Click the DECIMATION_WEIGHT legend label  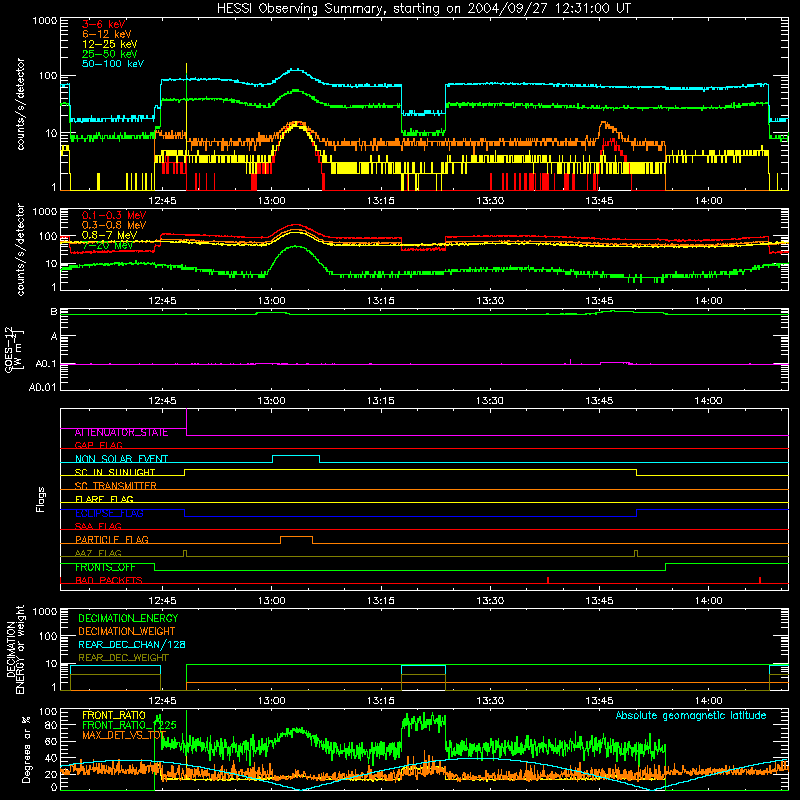point(127,631)
